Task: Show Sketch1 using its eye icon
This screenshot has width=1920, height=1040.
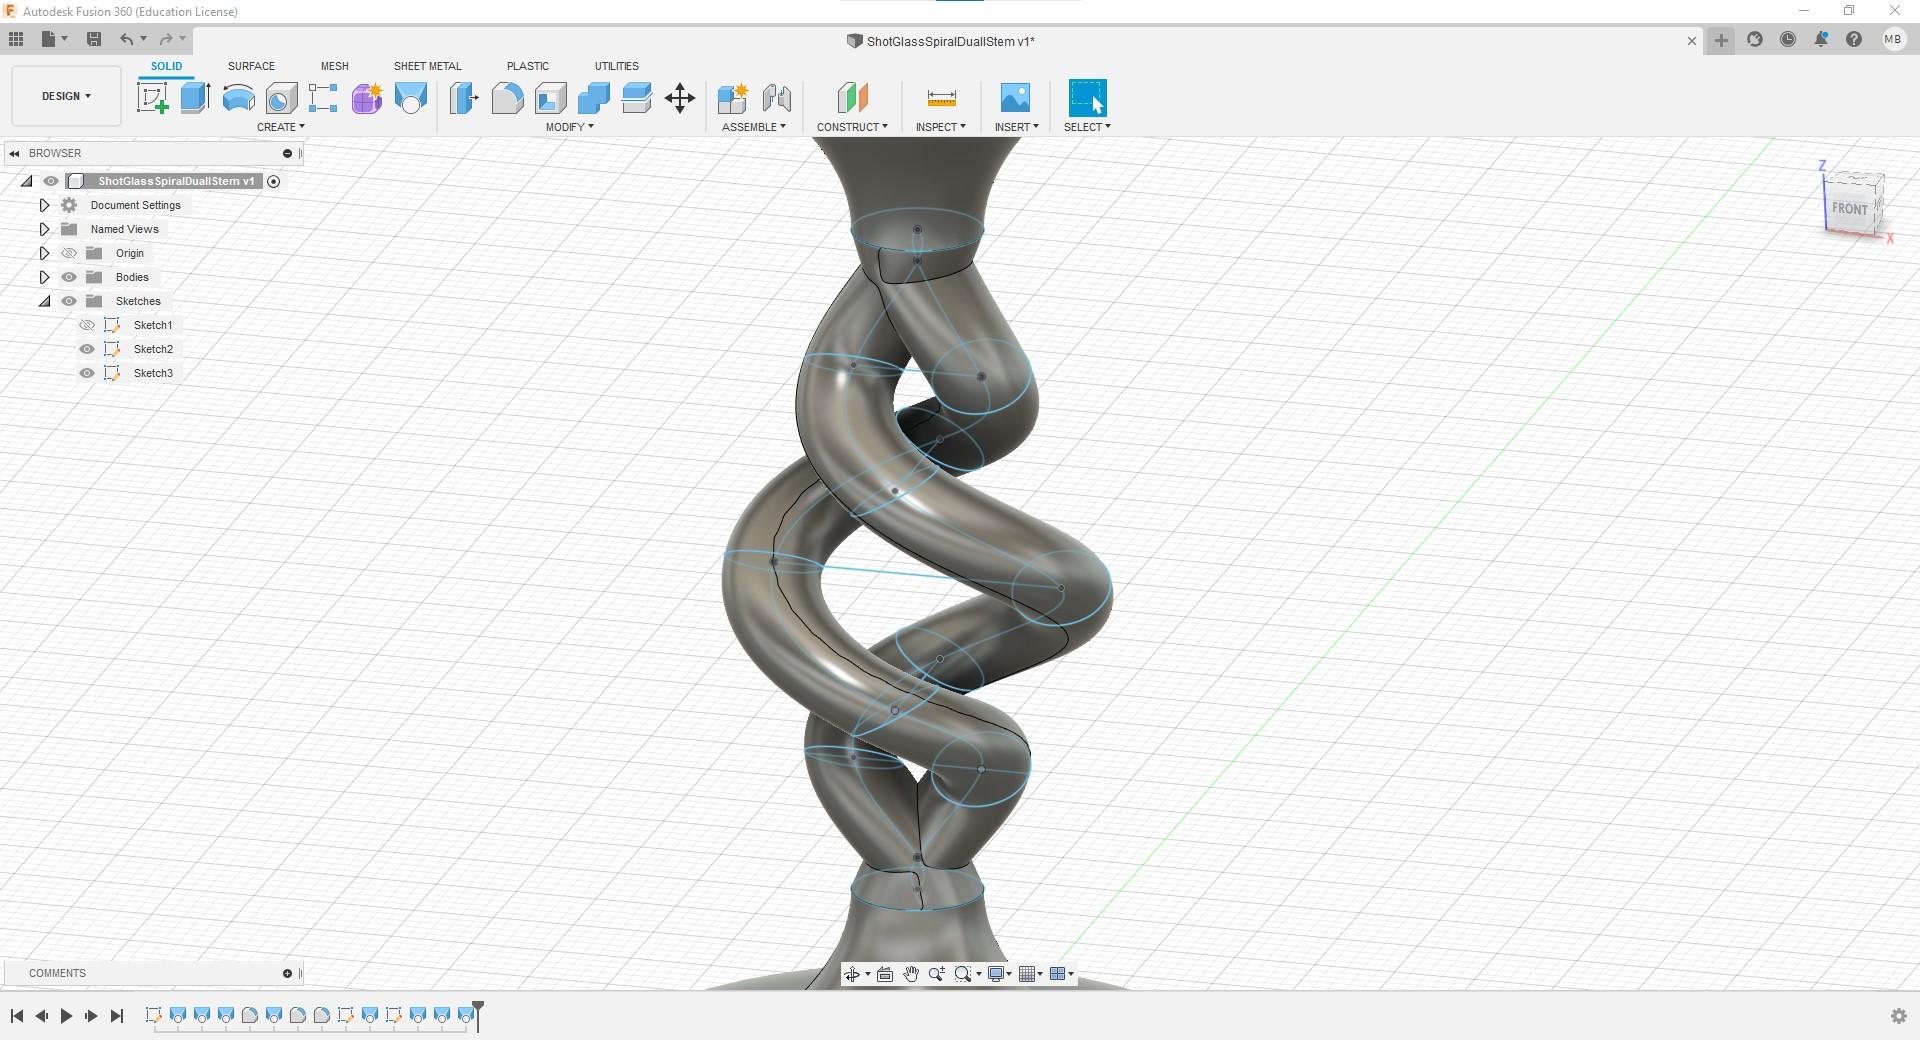Action: (x=87, y=325)
